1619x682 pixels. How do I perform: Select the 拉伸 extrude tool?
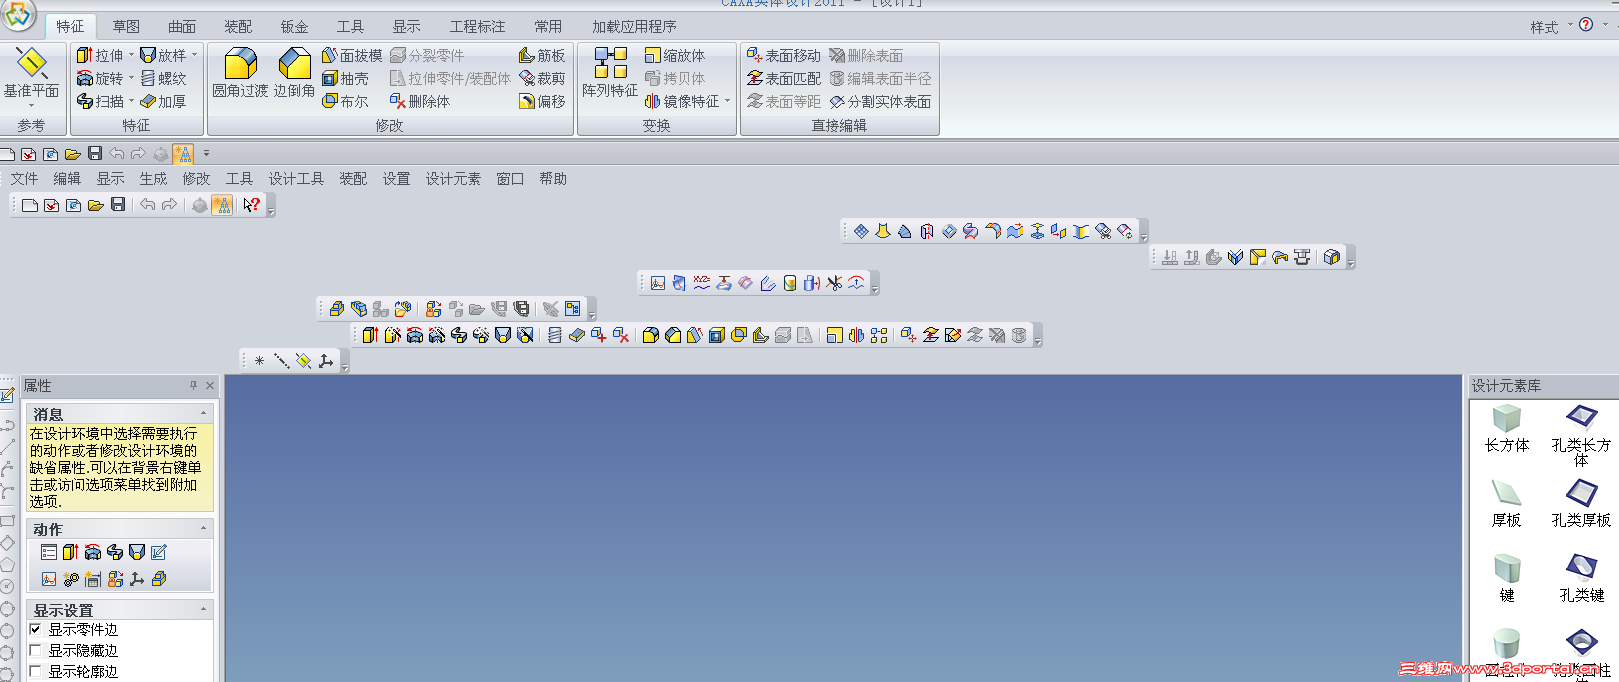click(100, 55)
